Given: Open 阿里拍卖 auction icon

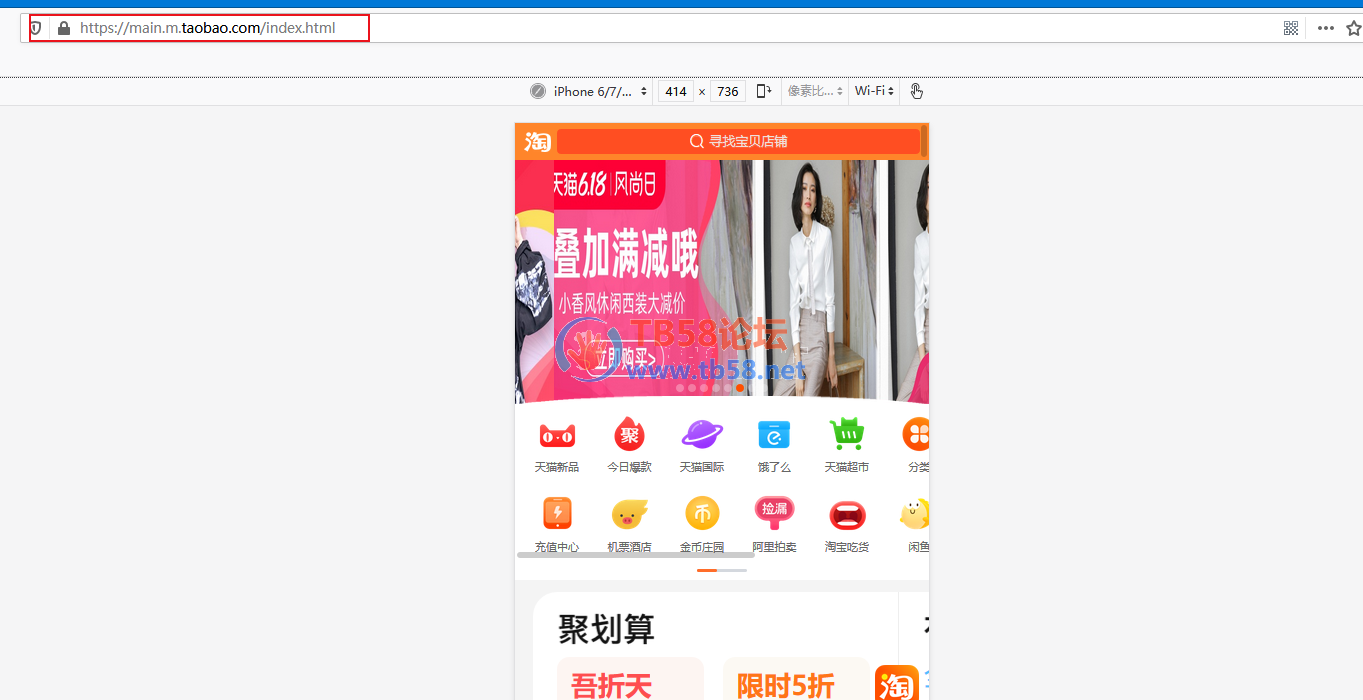Looking at the screenshot, I should (774, 513).
